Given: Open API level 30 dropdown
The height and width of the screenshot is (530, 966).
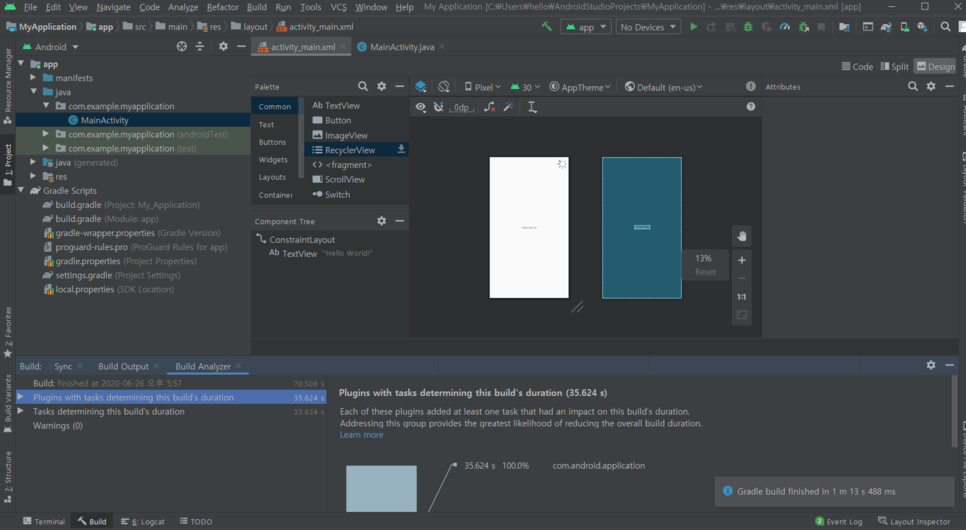Looking at the screenshot, I should [x=525, y=87].
